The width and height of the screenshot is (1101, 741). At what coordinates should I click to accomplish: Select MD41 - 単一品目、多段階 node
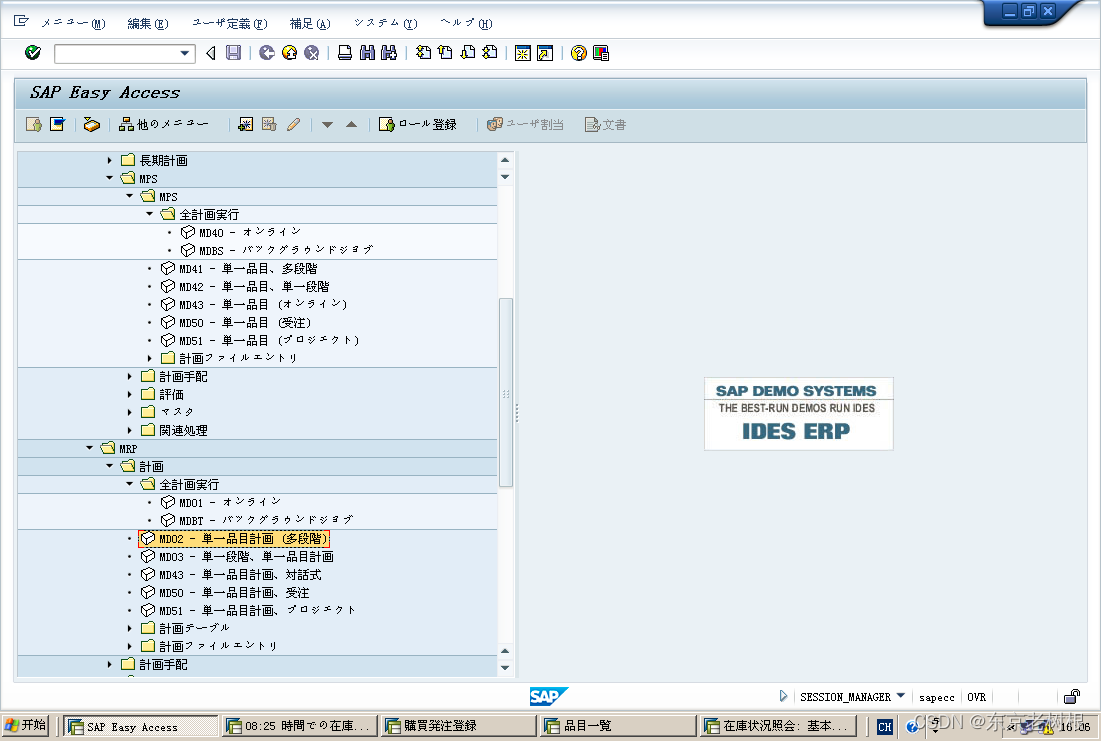coord(239,268)
